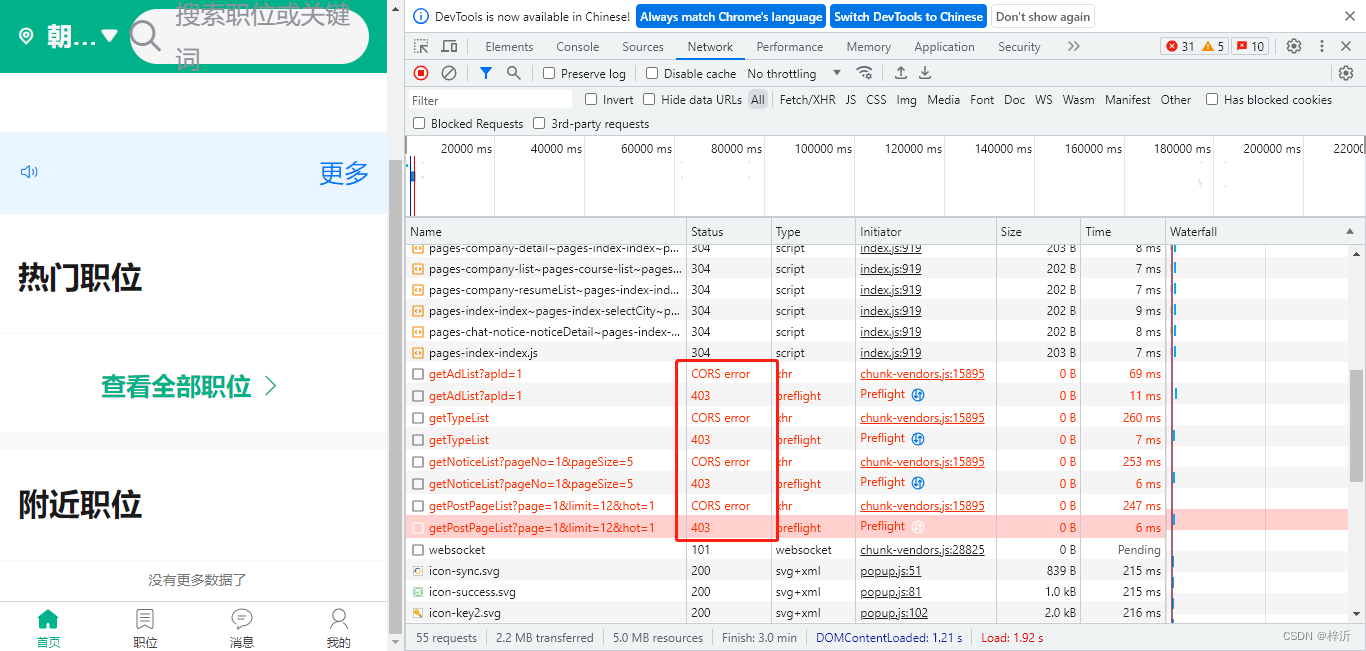Open the DevTools three-dot menu

[1321, 46]
